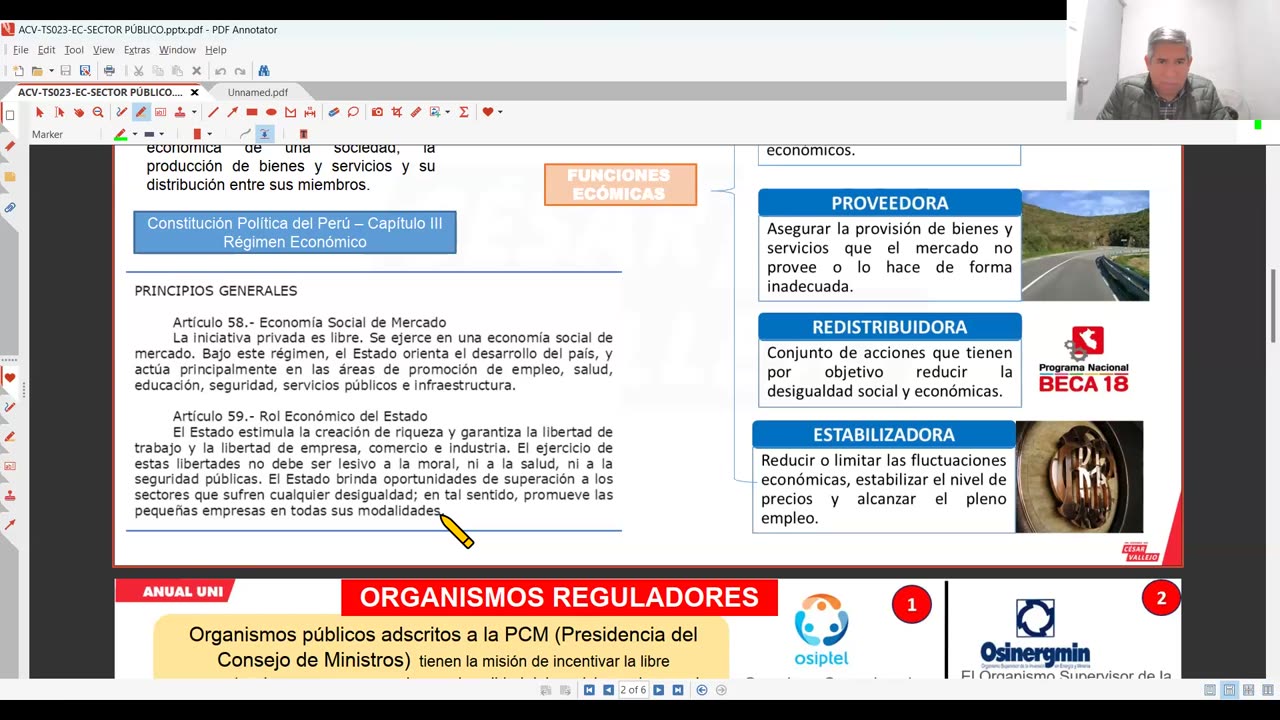Select the Lasso tool
Viewport: 1280px width, 720px height.
[353, 112]
